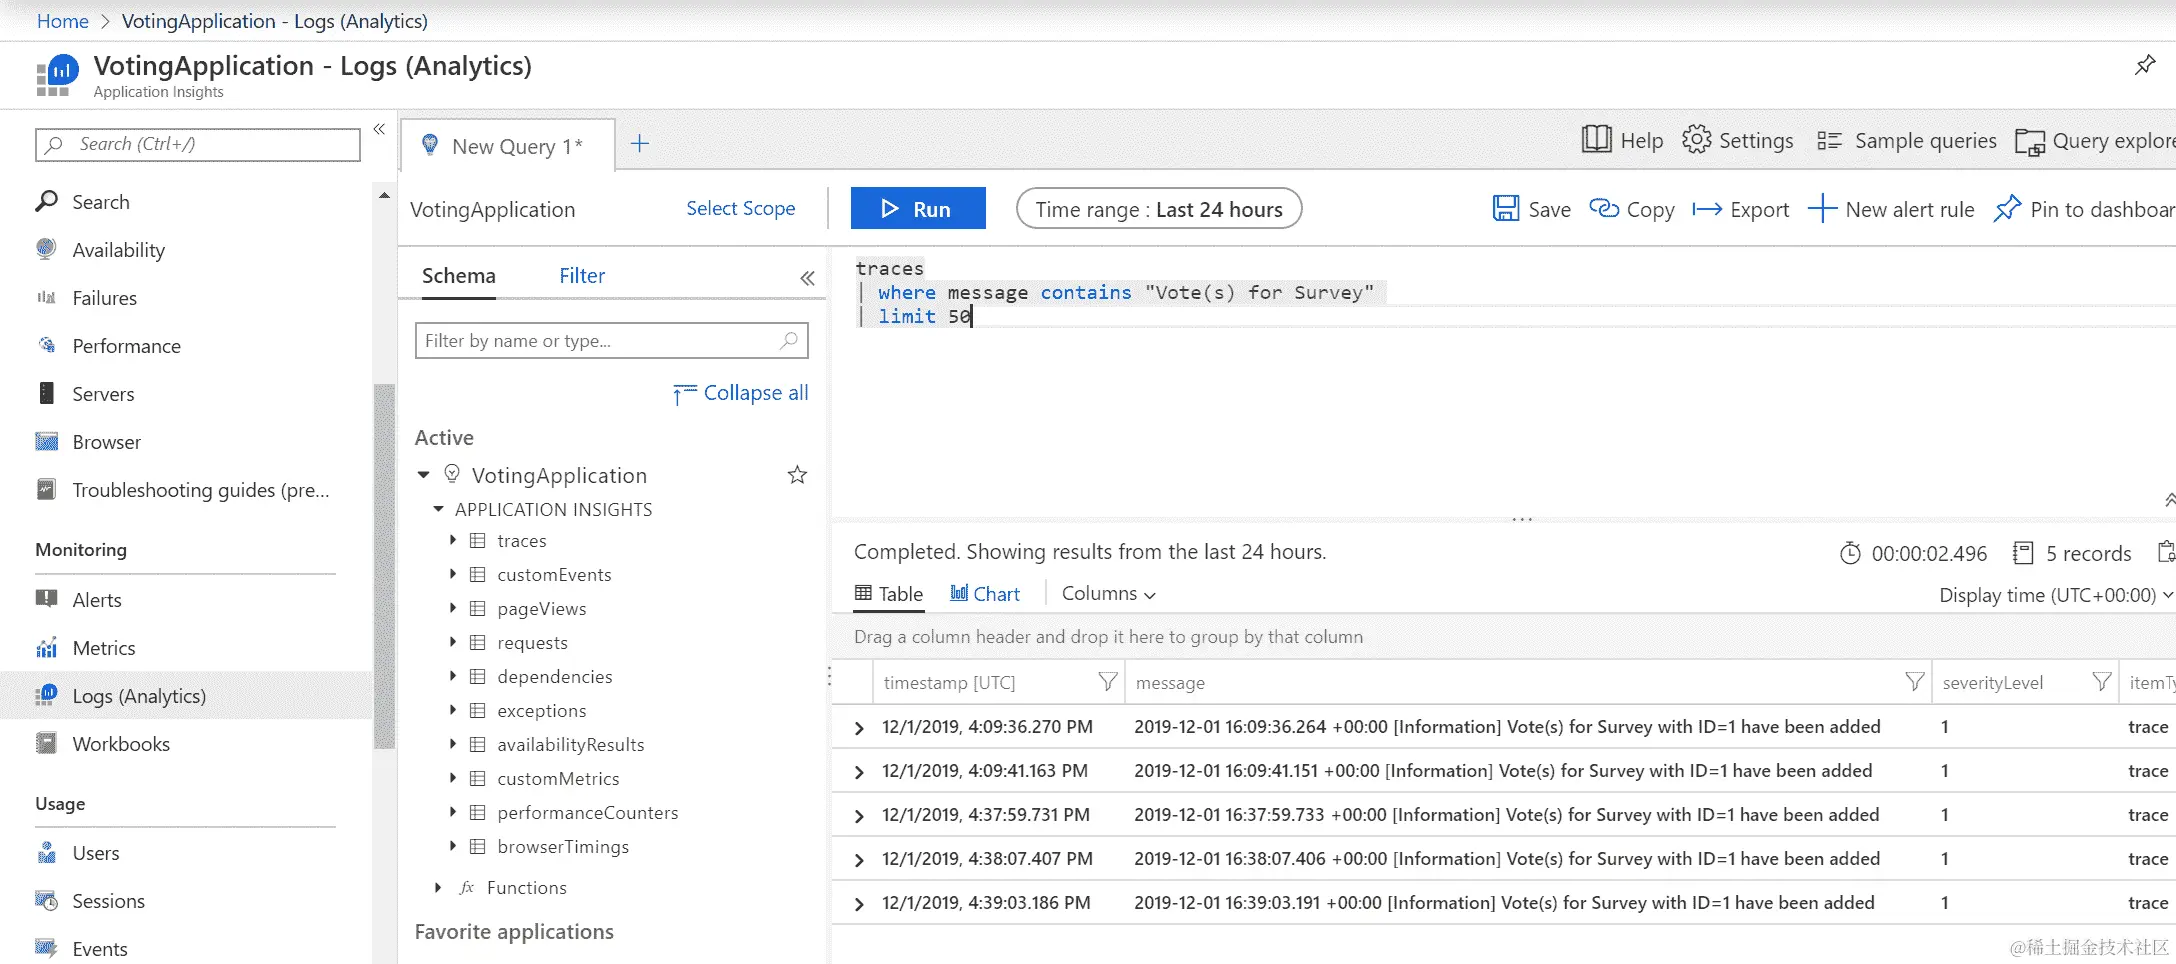The height and width of the screenshot is (964, 2176).
Task: Collapse the APPLICATION INSIGHTS tree group
Action: 438,509
